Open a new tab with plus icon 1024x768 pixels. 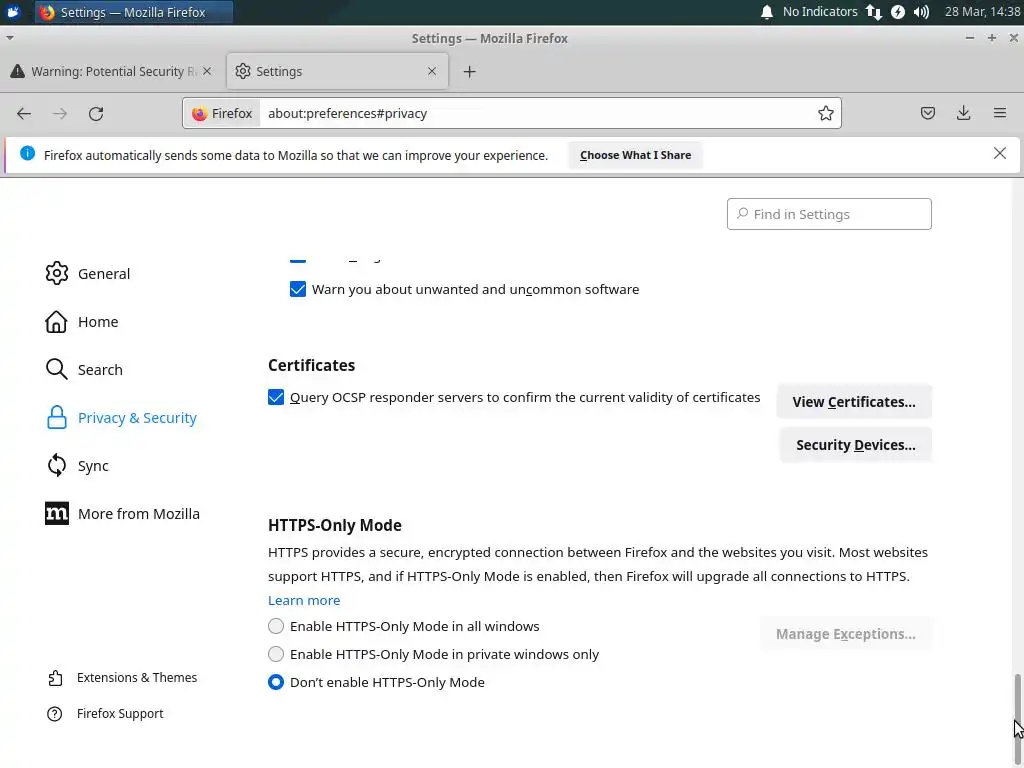(x=470, y=72)
